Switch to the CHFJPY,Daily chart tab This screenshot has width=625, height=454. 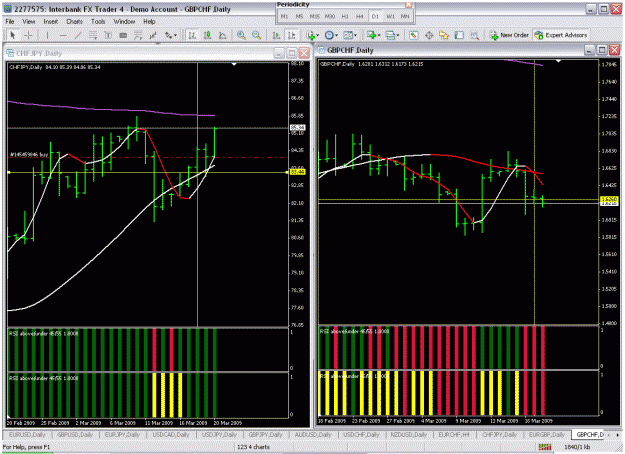click(x=499, y=434)
